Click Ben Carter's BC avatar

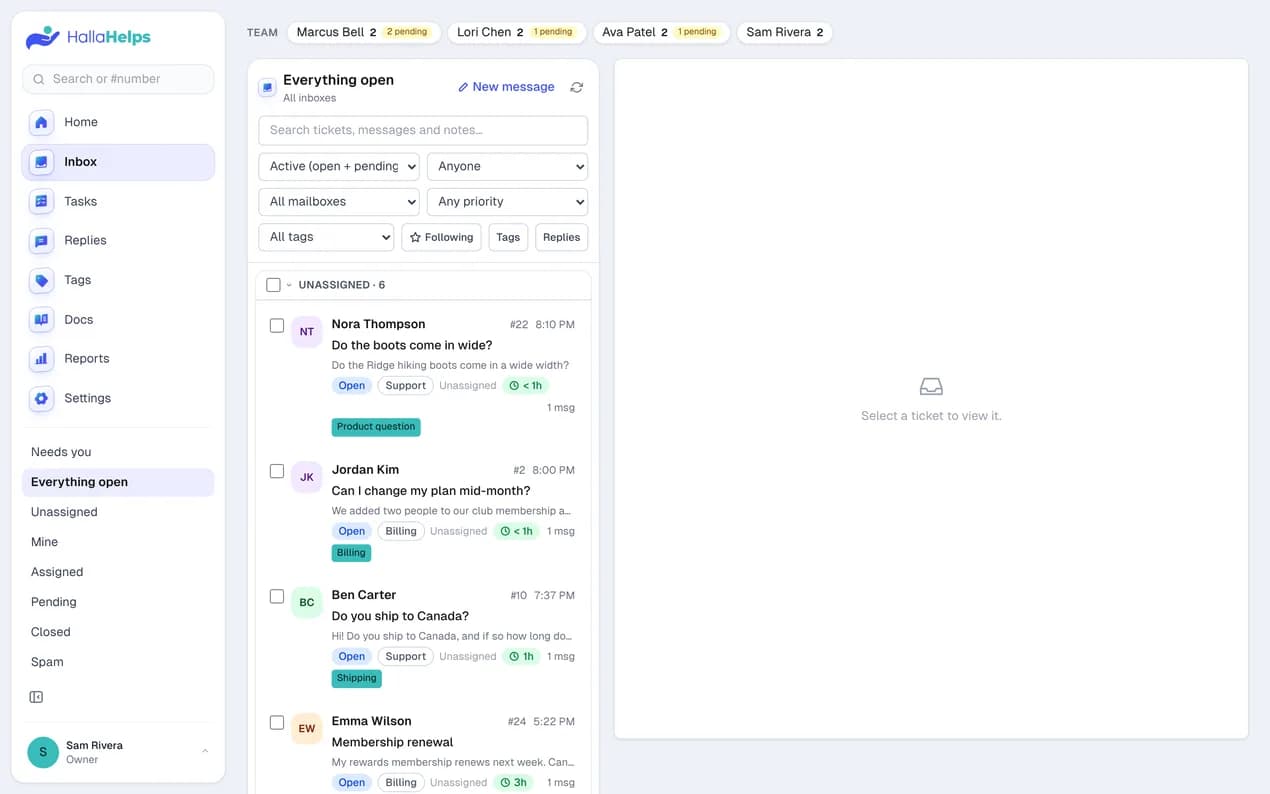(307, 602)
